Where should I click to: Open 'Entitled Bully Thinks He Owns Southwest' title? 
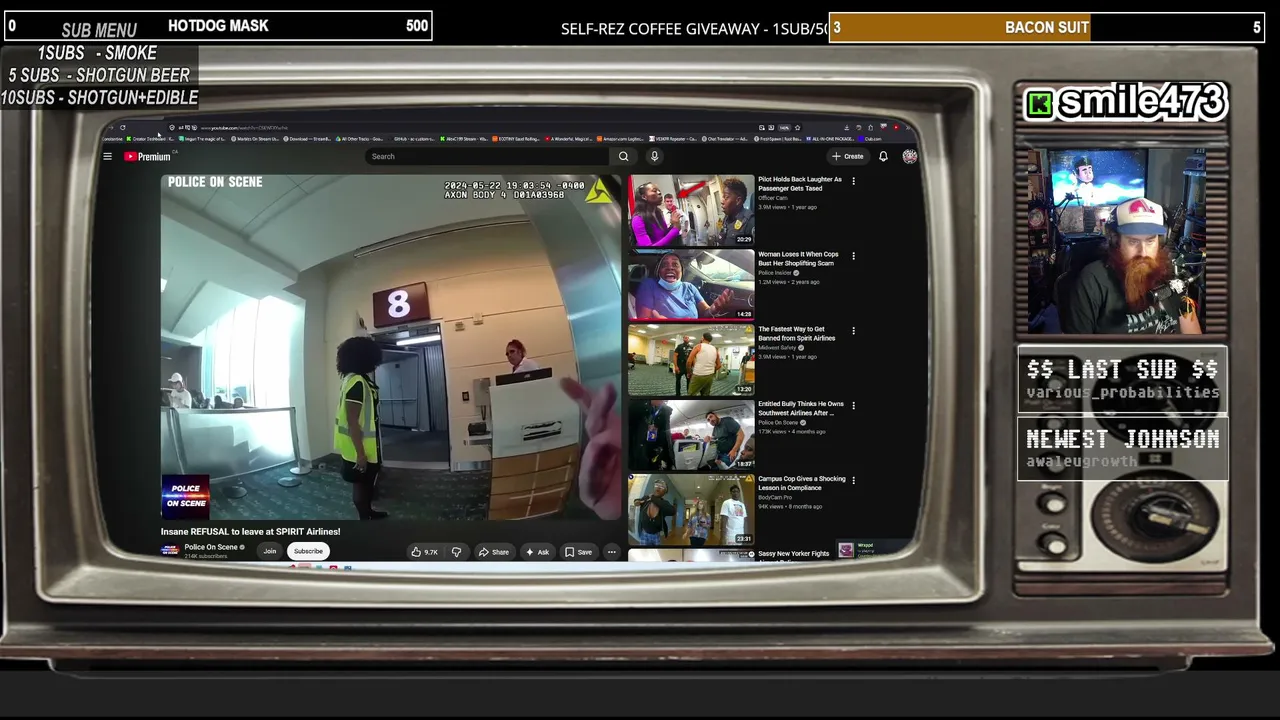[801, 409]
